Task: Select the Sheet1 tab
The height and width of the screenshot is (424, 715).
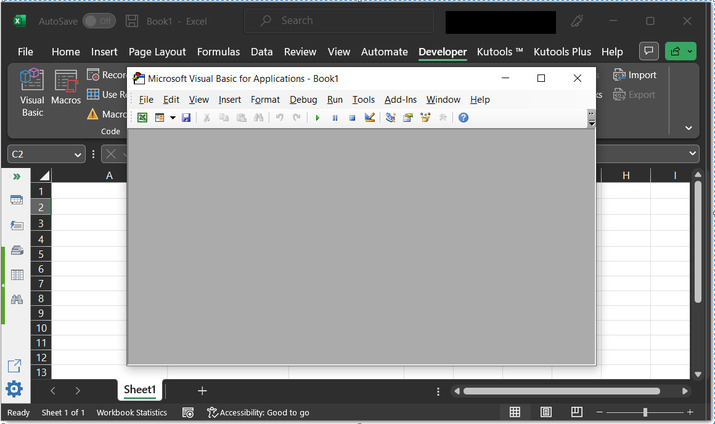Action: click(140, 390)
